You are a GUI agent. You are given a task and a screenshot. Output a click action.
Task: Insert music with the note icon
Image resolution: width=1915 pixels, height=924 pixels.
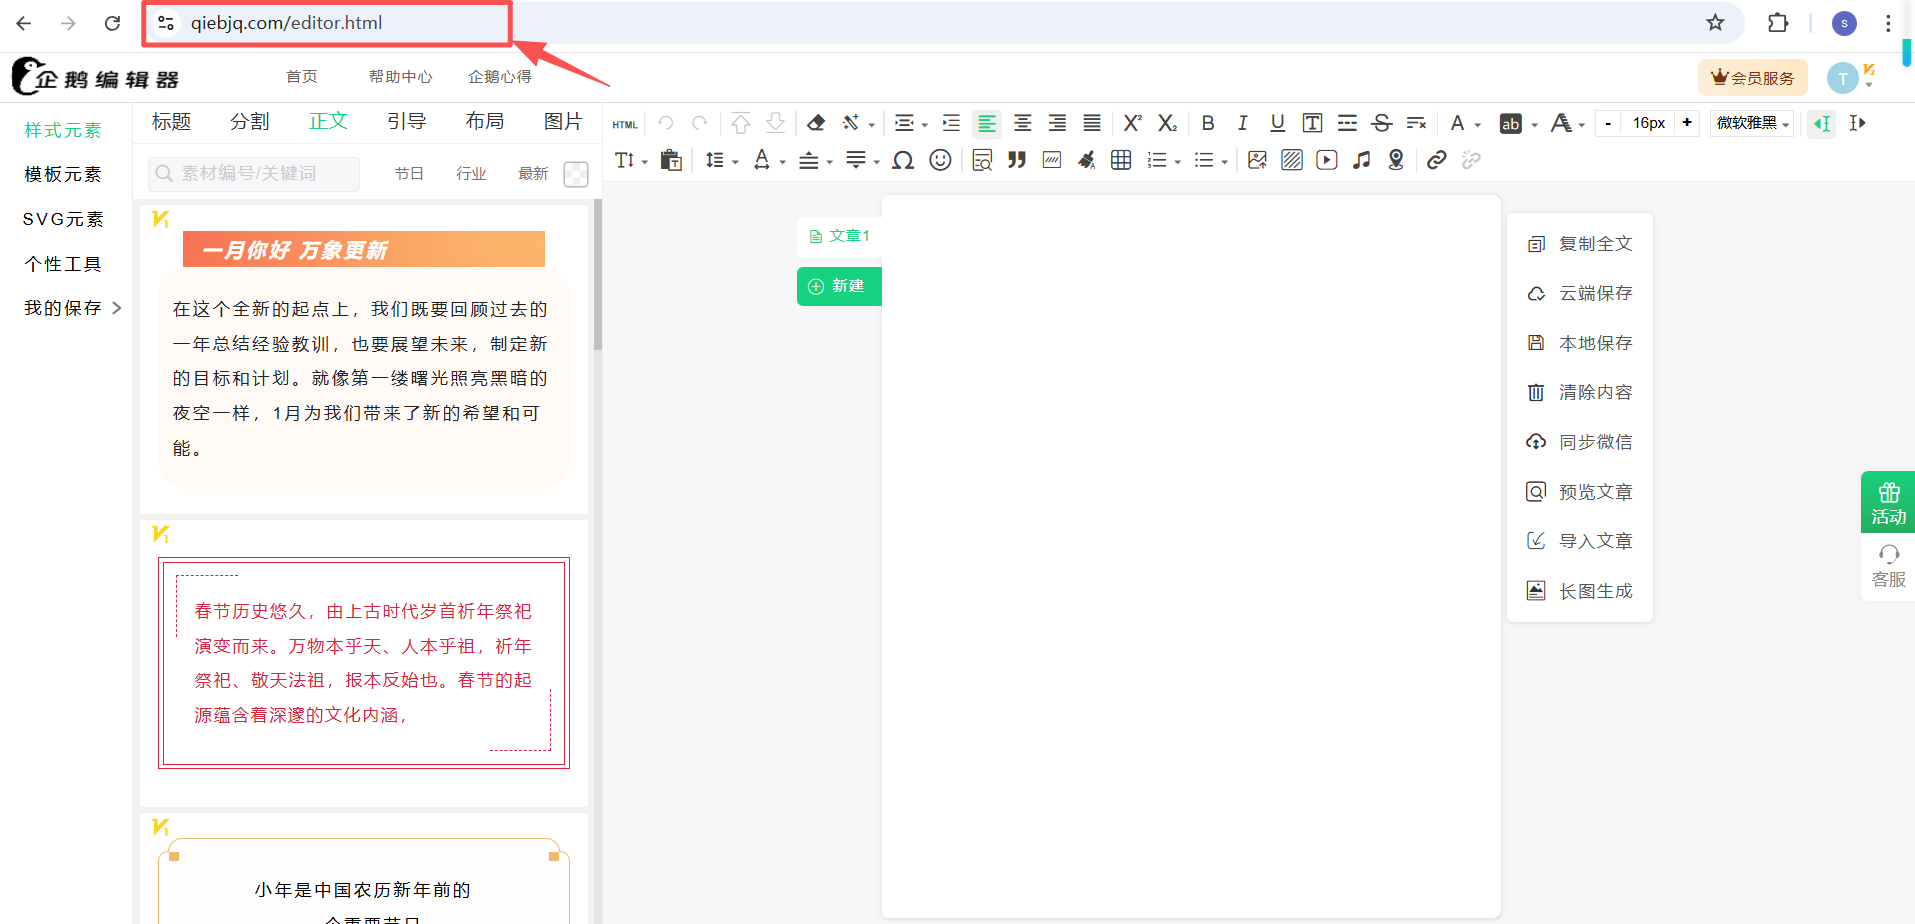click(x=1361, y=160)
